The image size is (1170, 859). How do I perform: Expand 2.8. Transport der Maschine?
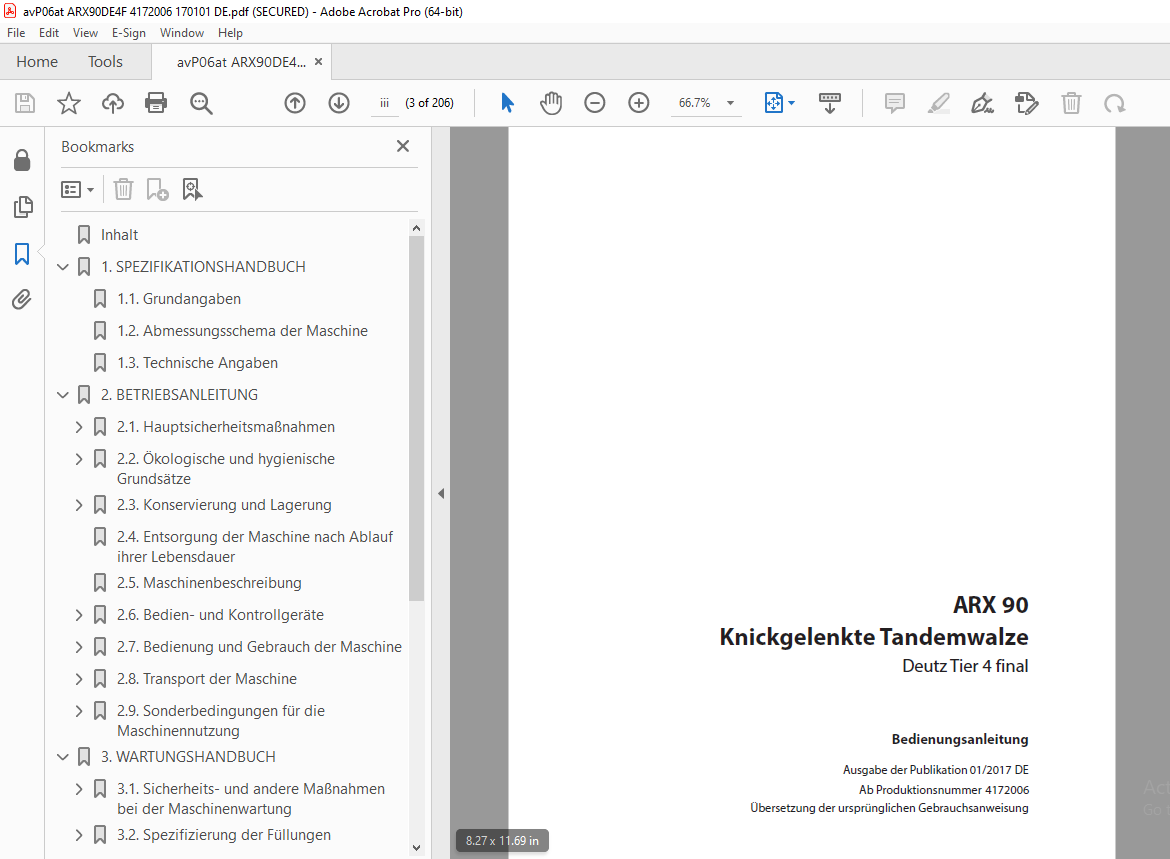click(79, 679)
